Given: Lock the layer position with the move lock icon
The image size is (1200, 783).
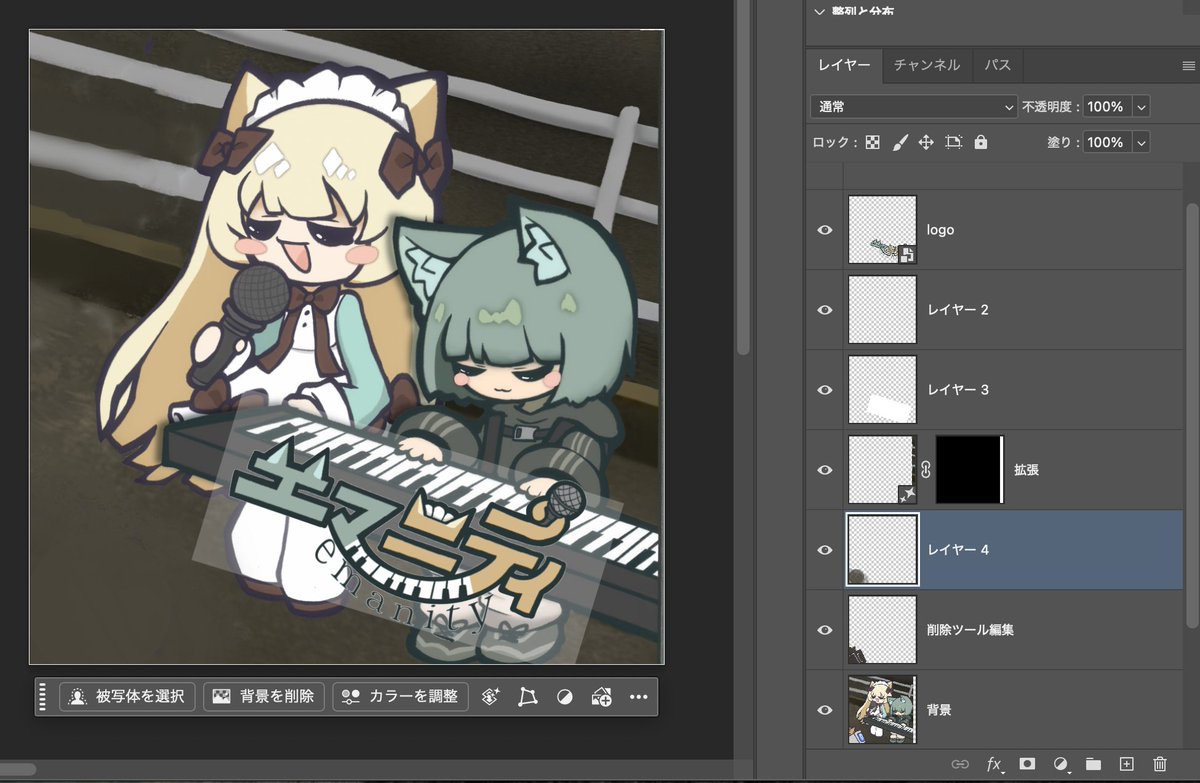Looking at the screenshot, I should (x=927, y=142).
